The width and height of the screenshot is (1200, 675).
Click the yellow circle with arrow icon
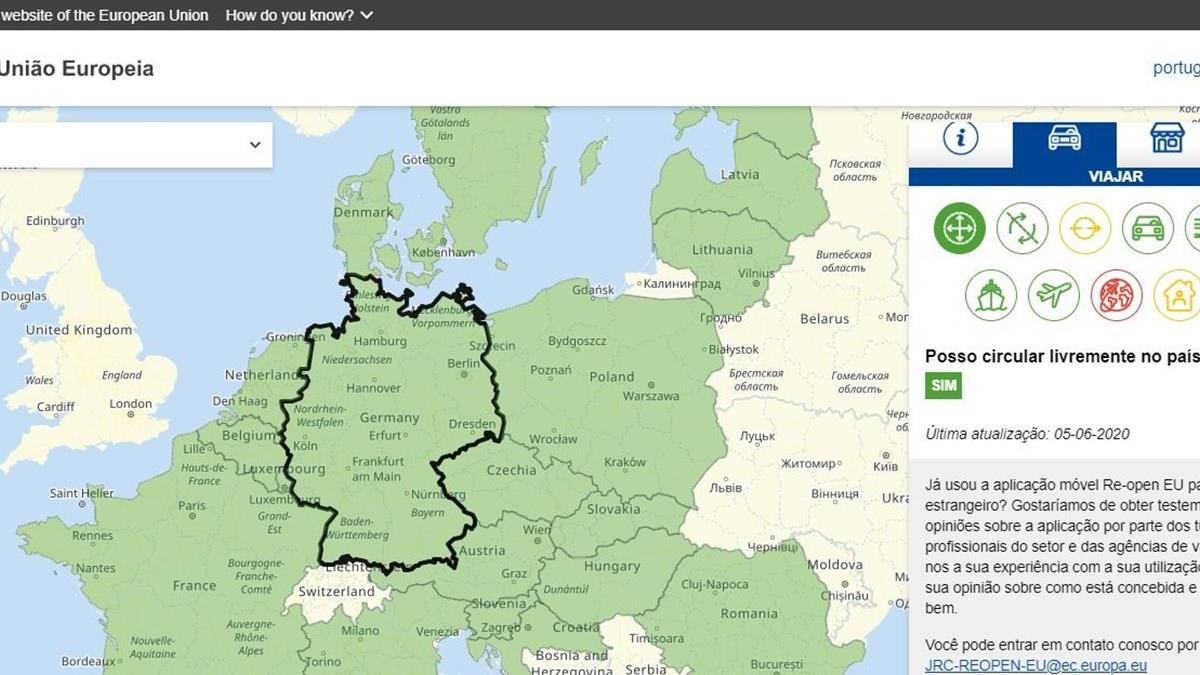[x=1085, y=228]
